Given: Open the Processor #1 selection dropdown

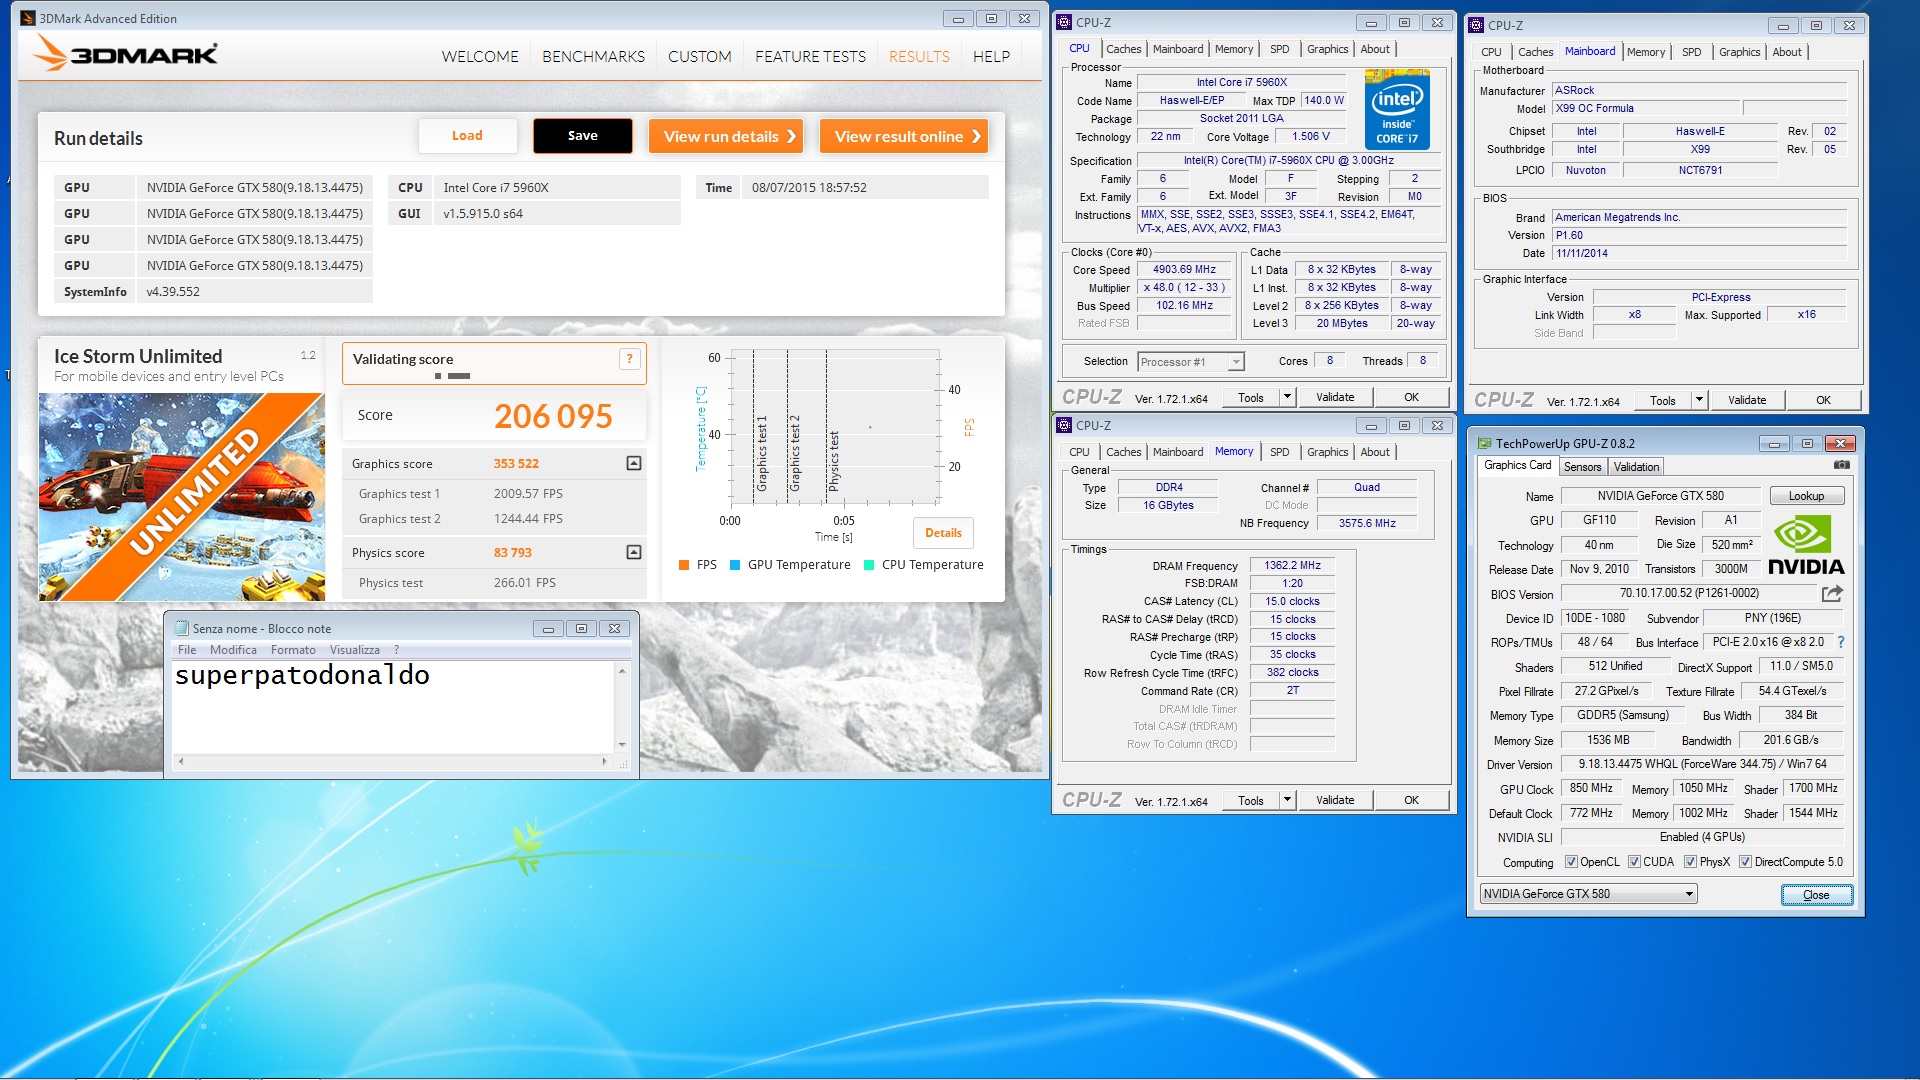Looking at the screenshot, I should click(x=1191, y=362).
